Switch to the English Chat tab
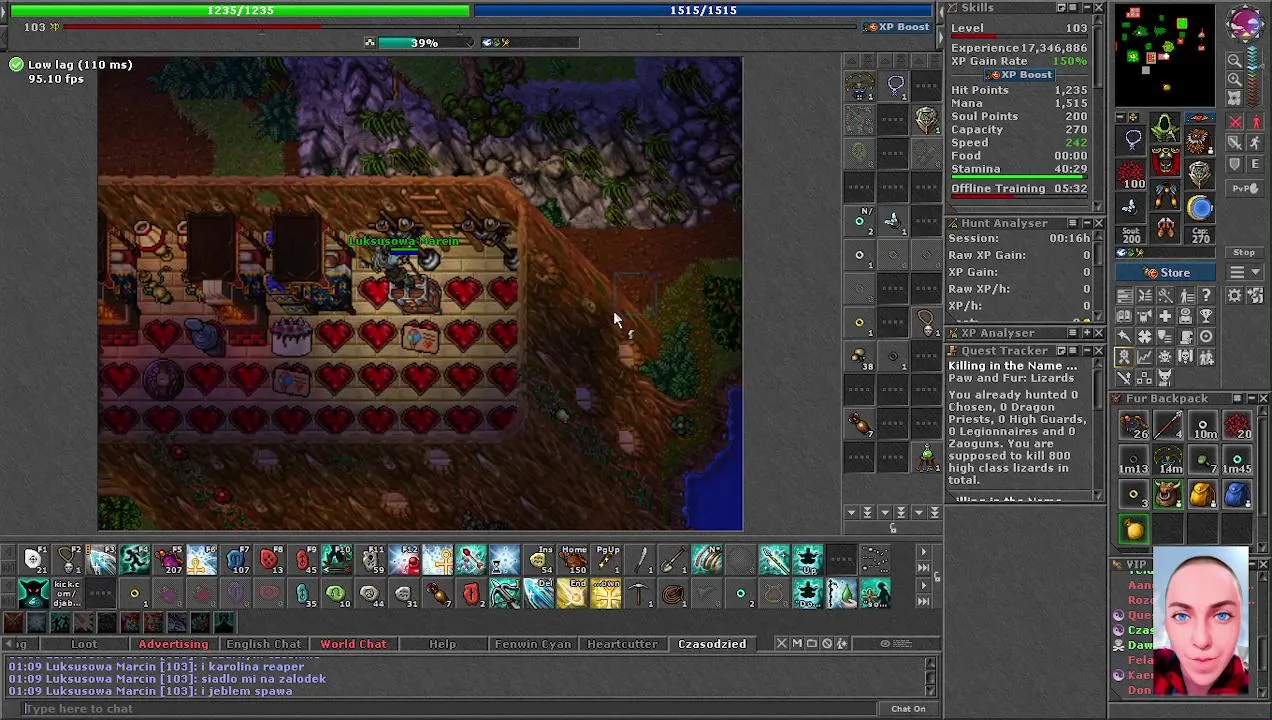This screenshot has height=720, width=1272. coord(263,644)
